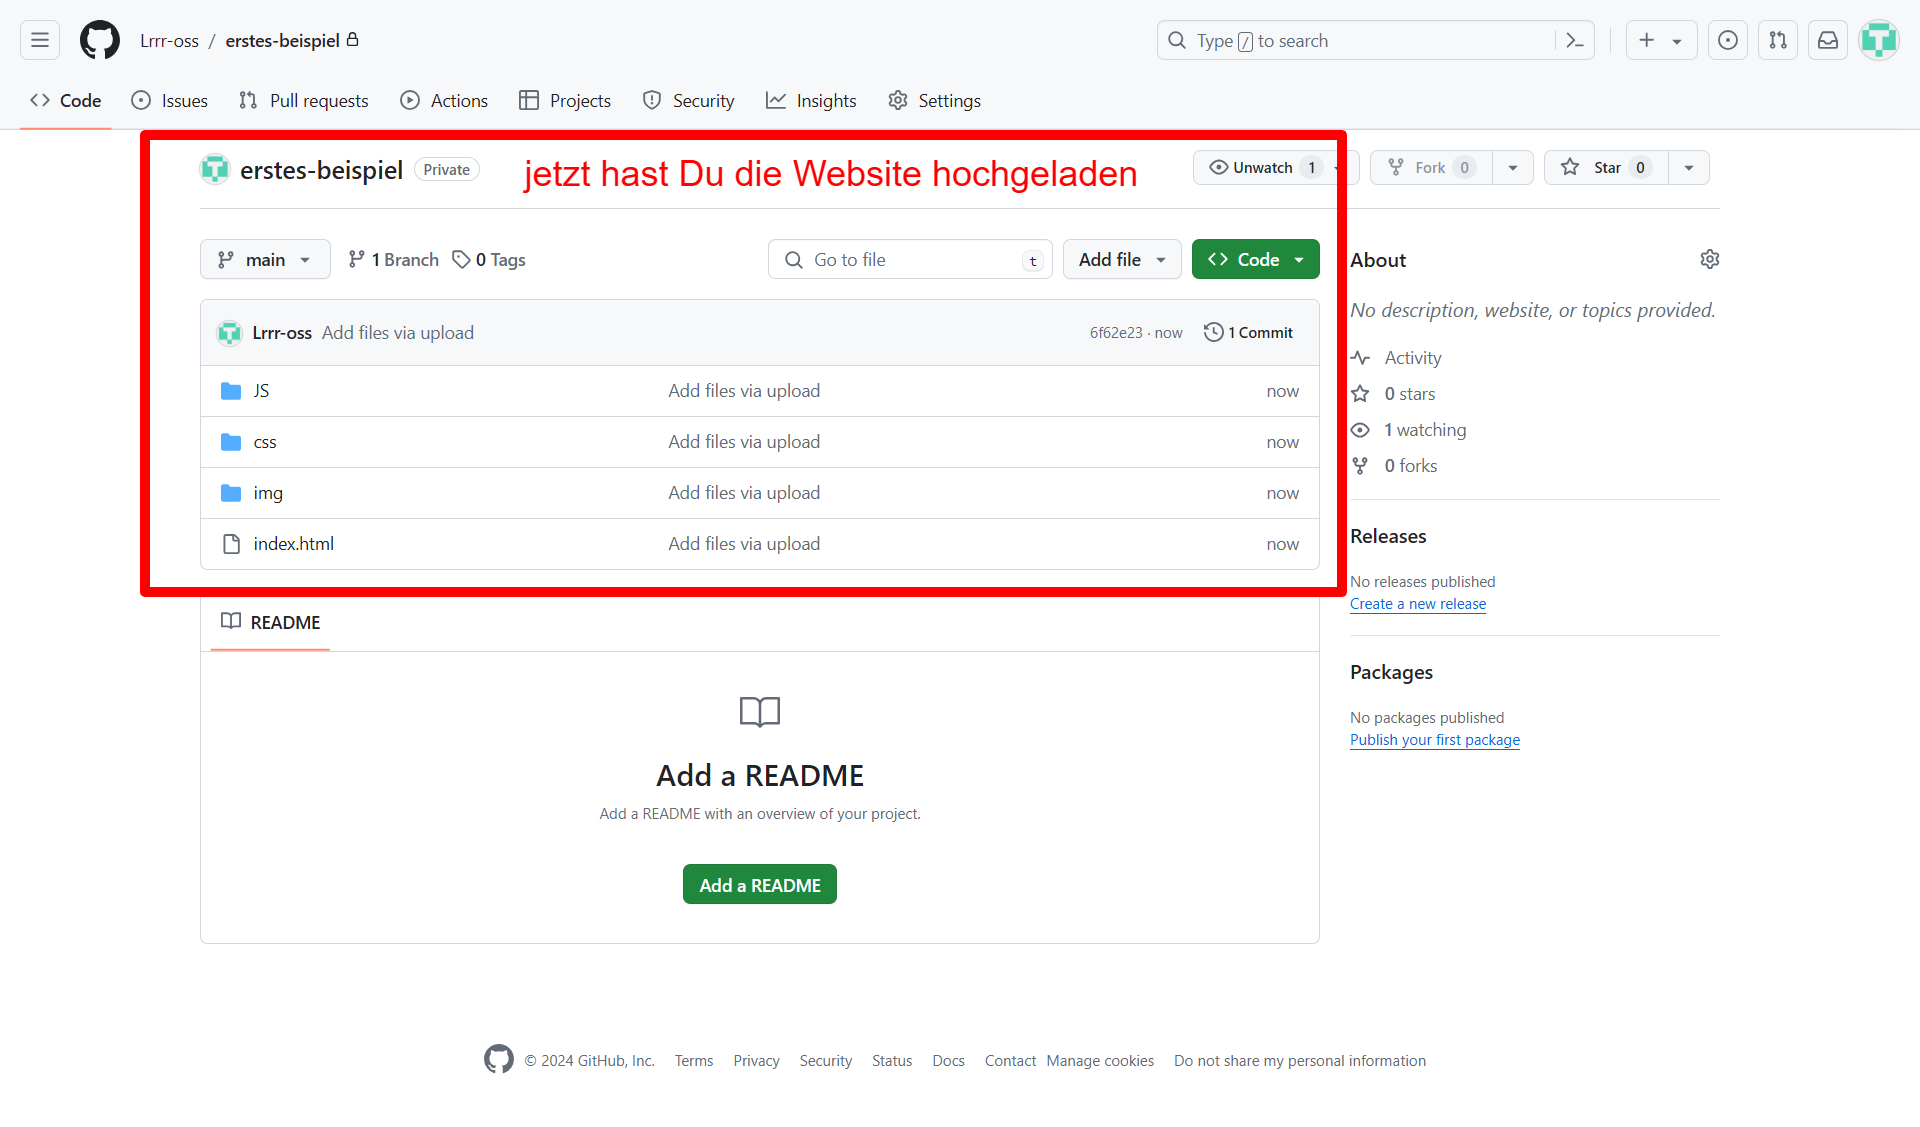Open the Star lists dropdown arrow
The image size is (1920, 1127).
[x=1689, y=168]
